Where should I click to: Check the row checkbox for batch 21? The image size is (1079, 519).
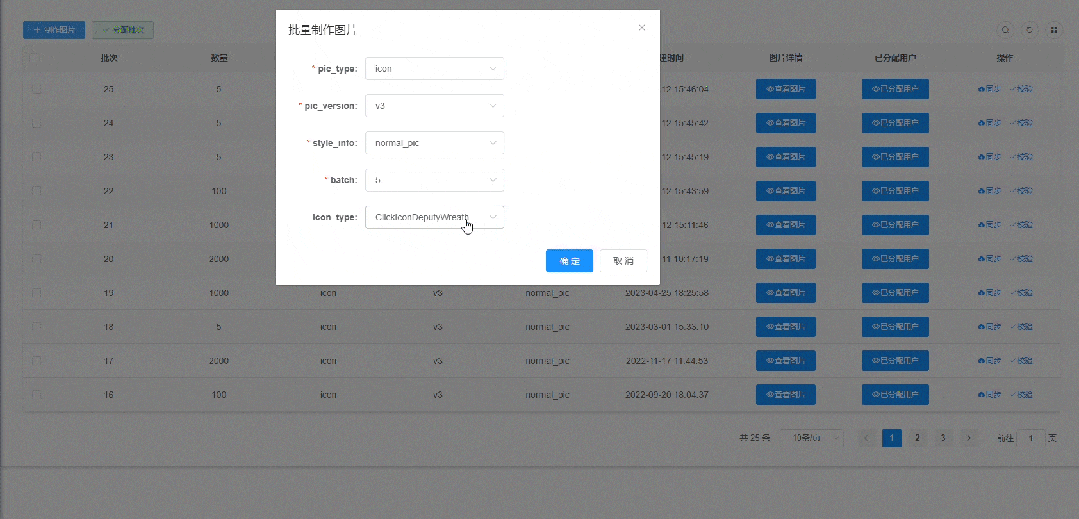(36, 224)
